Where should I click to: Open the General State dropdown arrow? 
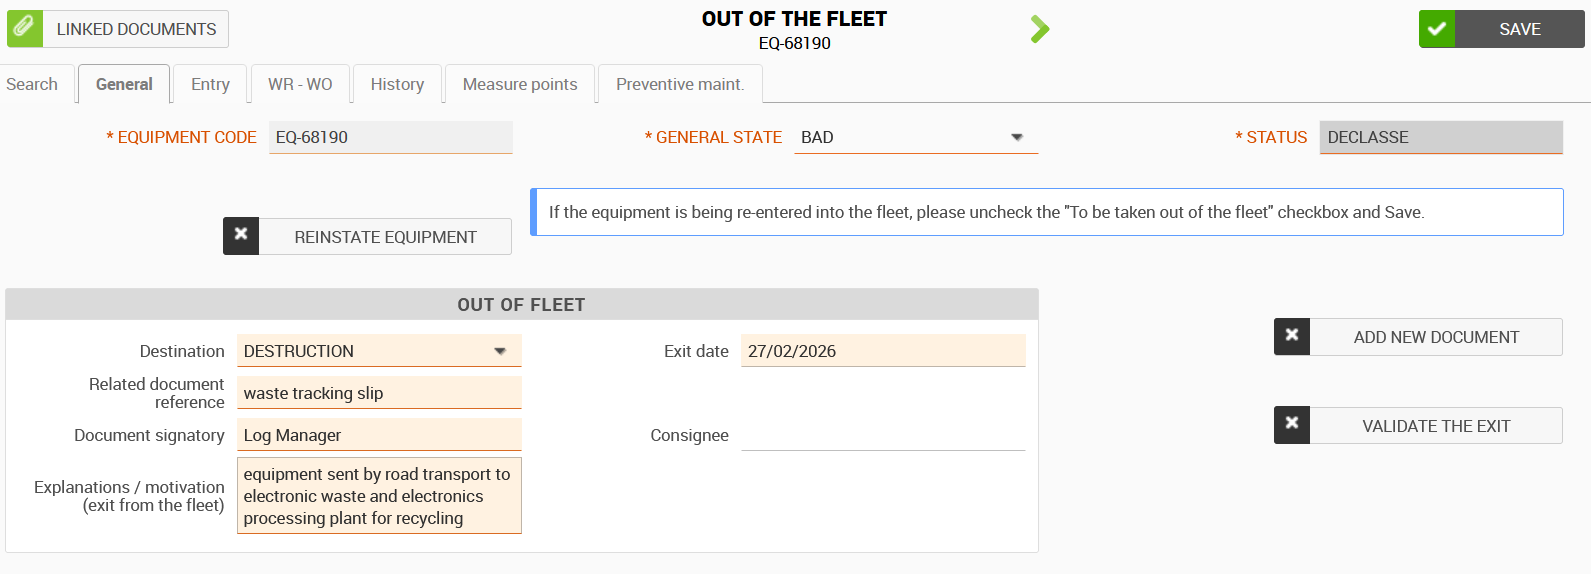click(x=1017, y=137)
